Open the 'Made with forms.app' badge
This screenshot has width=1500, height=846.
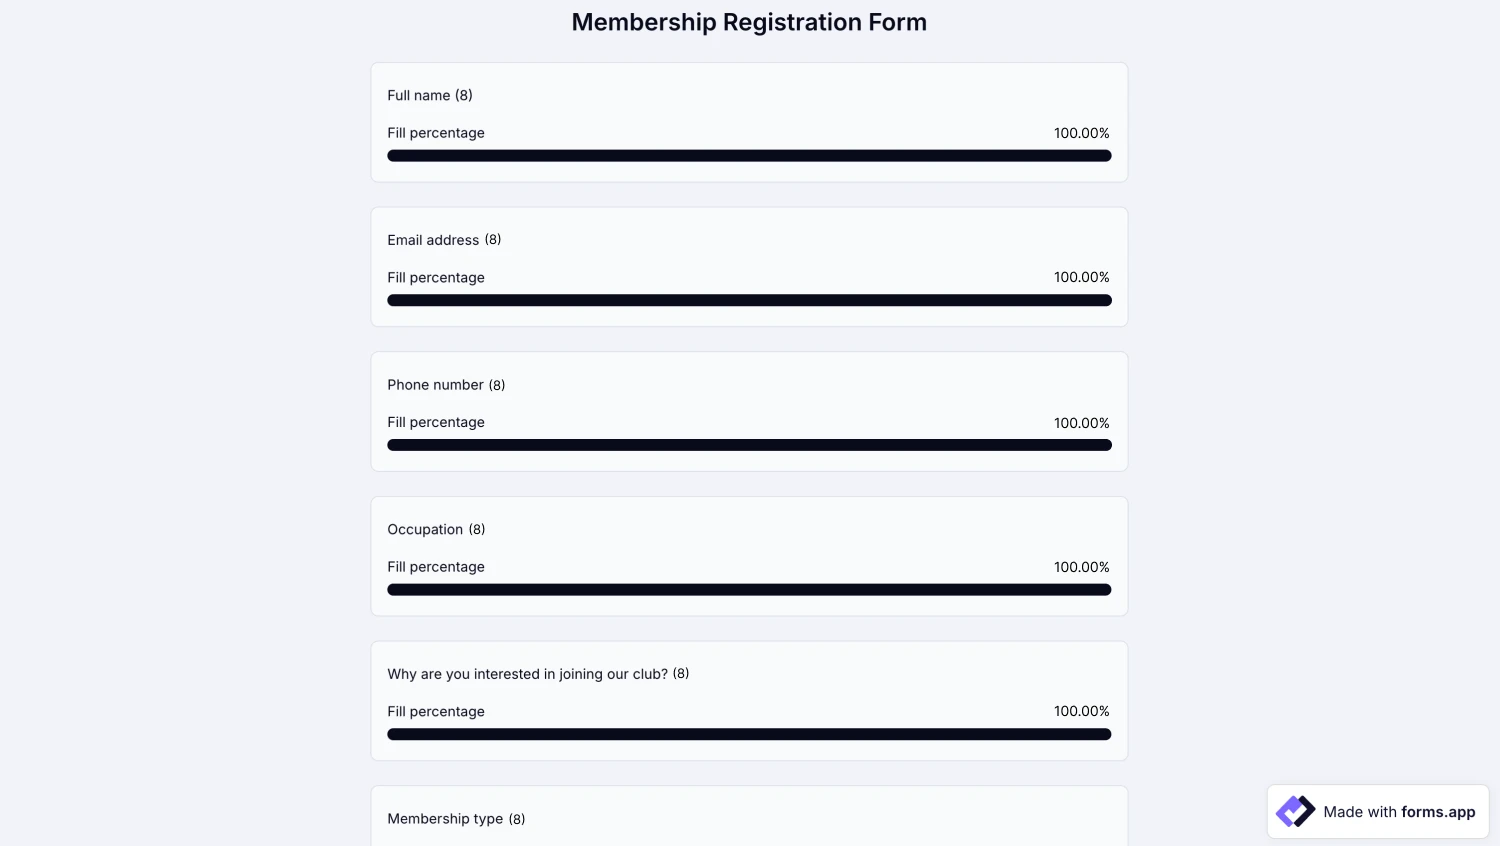pos(1378,811)
